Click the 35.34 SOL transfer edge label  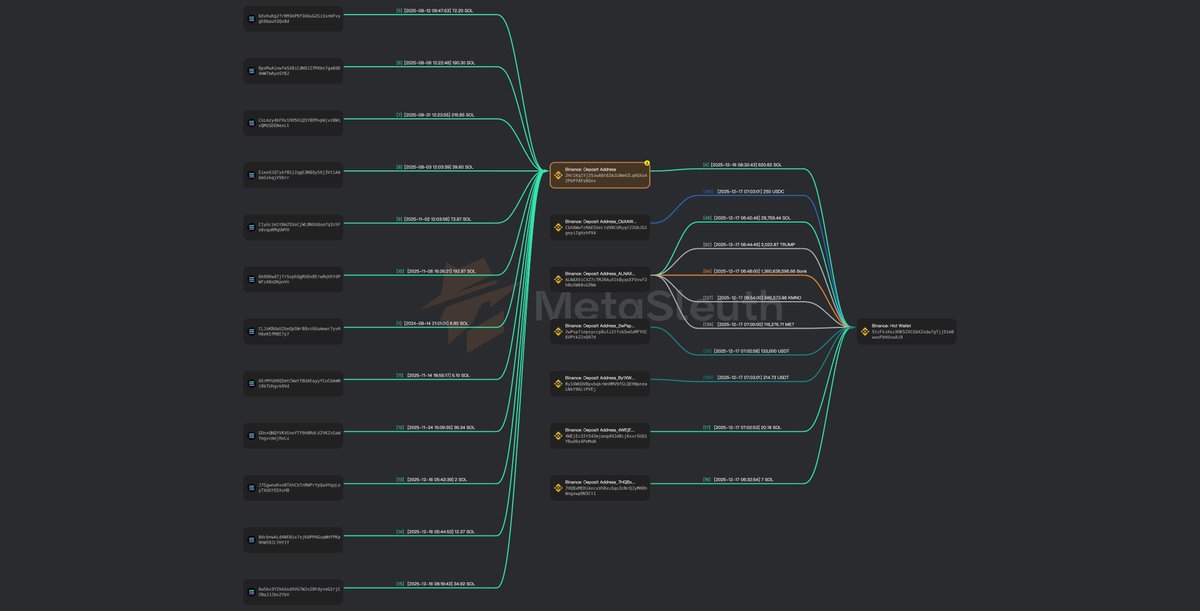[434, 427]
